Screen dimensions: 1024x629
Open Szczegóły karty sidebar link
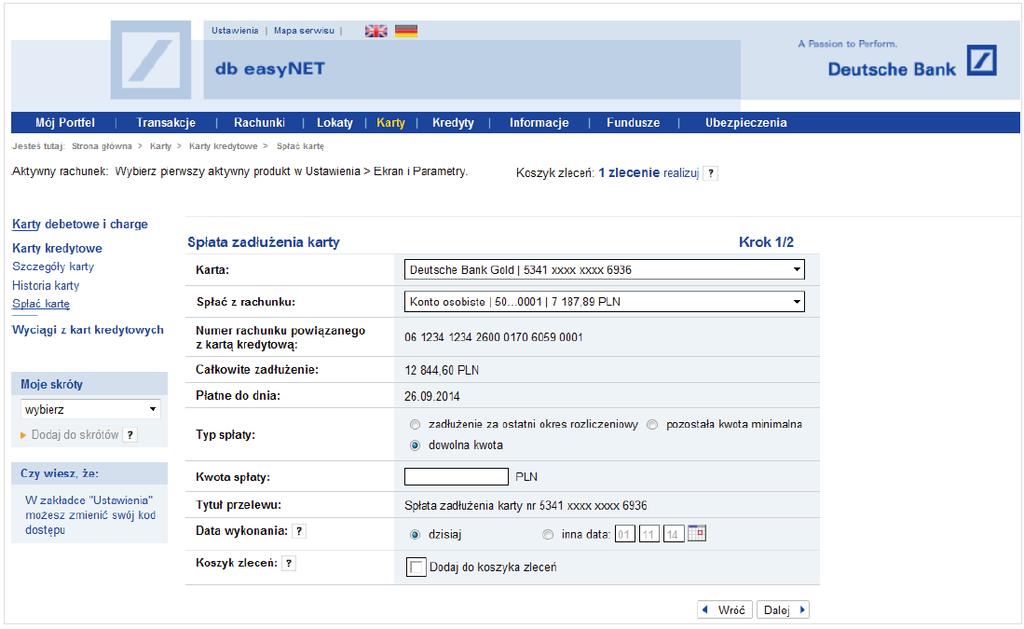(x=53, y=266)
